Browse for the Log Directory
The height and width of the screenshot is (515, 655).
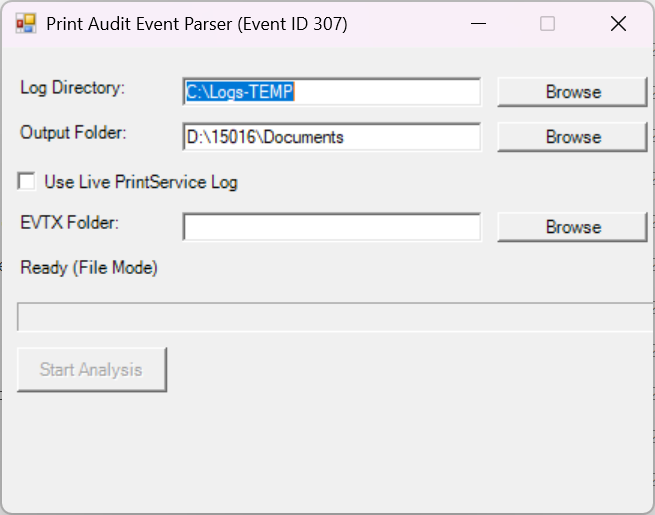click(x=572, y=92)
